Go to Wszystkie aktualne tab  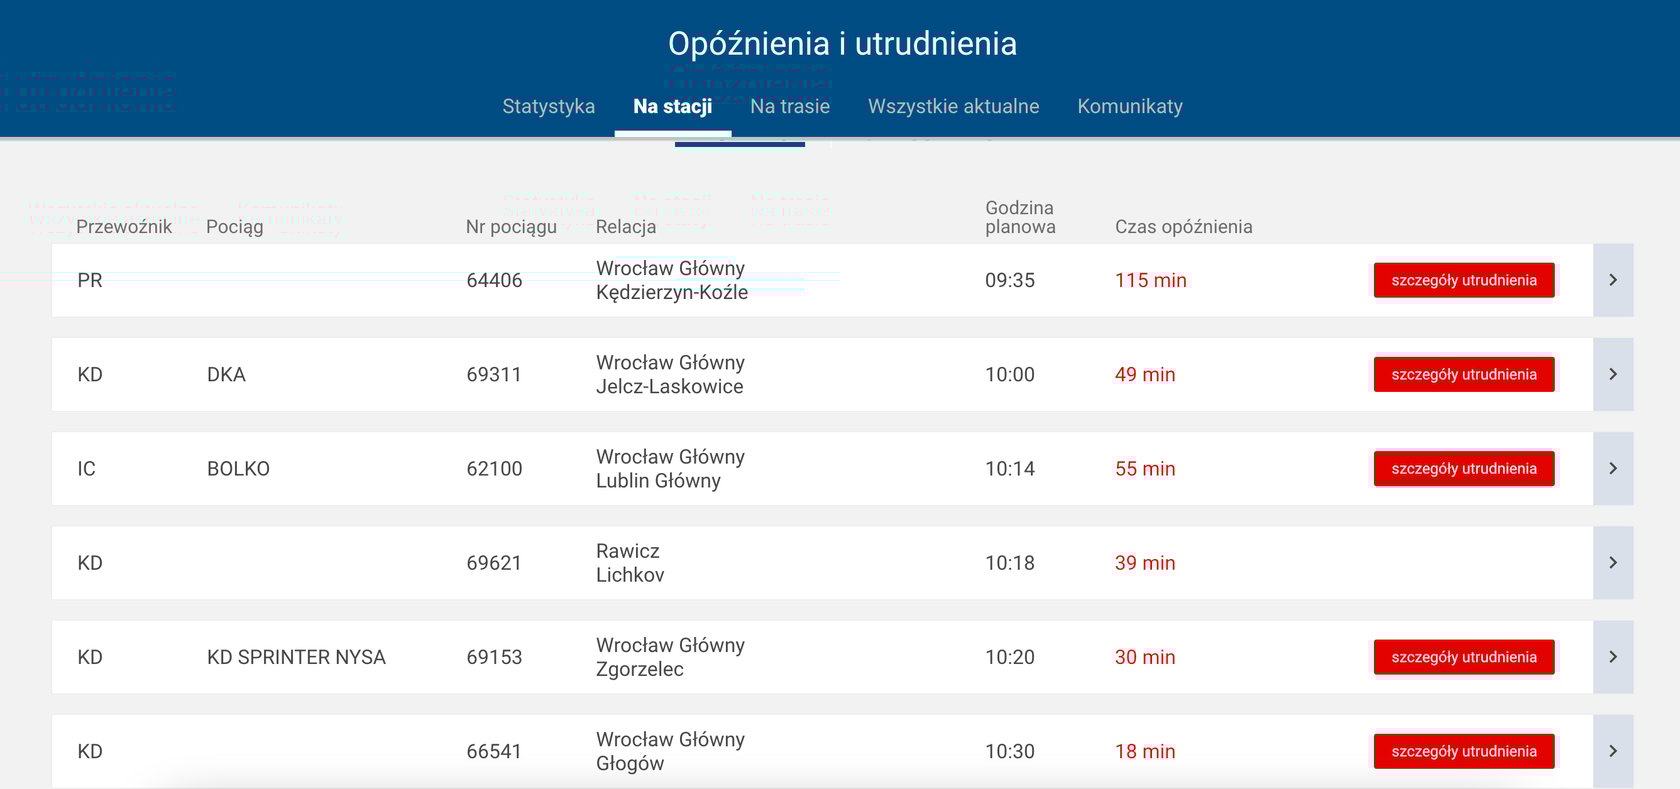pos(953,106)
